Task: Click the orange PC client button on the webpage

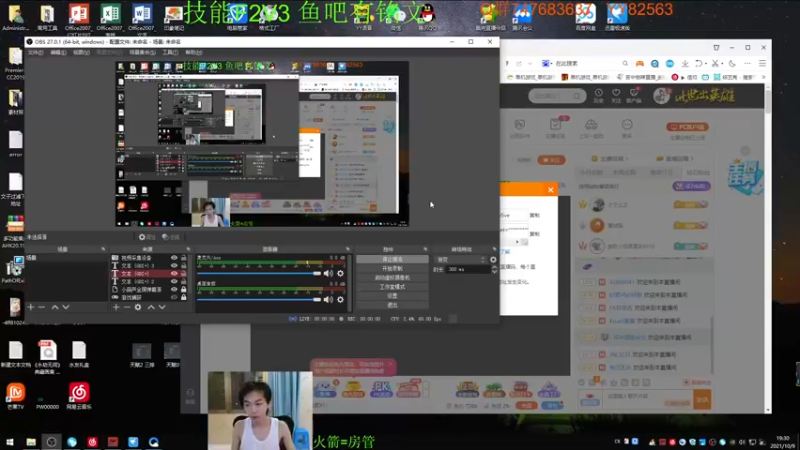Action: click(x=687, y=127)
